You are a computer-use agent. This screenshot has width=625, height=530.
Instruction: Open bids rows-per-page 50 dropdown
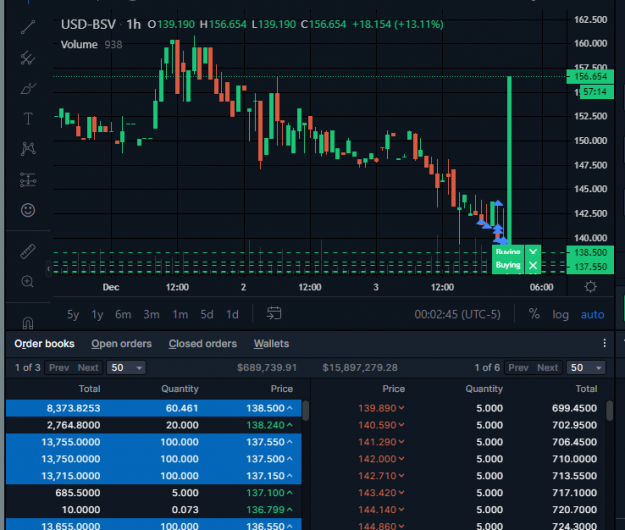126,367
